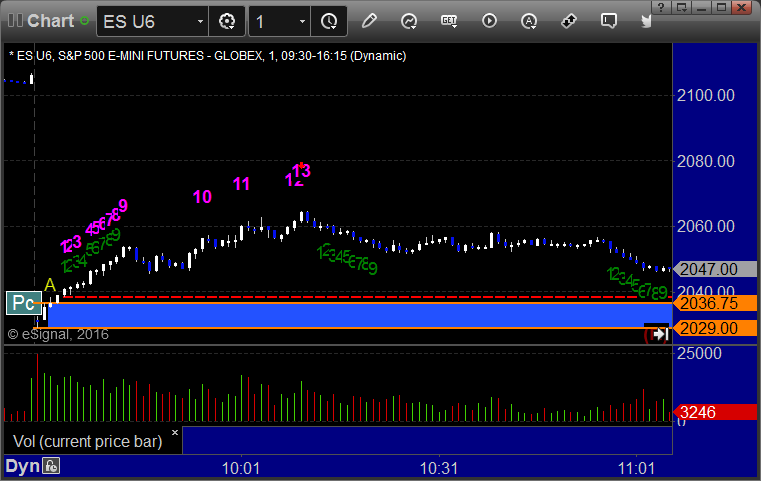Screen dimensions: 761x481
Task: Open the interval dropdown showing 1
Action: point(302,21)
